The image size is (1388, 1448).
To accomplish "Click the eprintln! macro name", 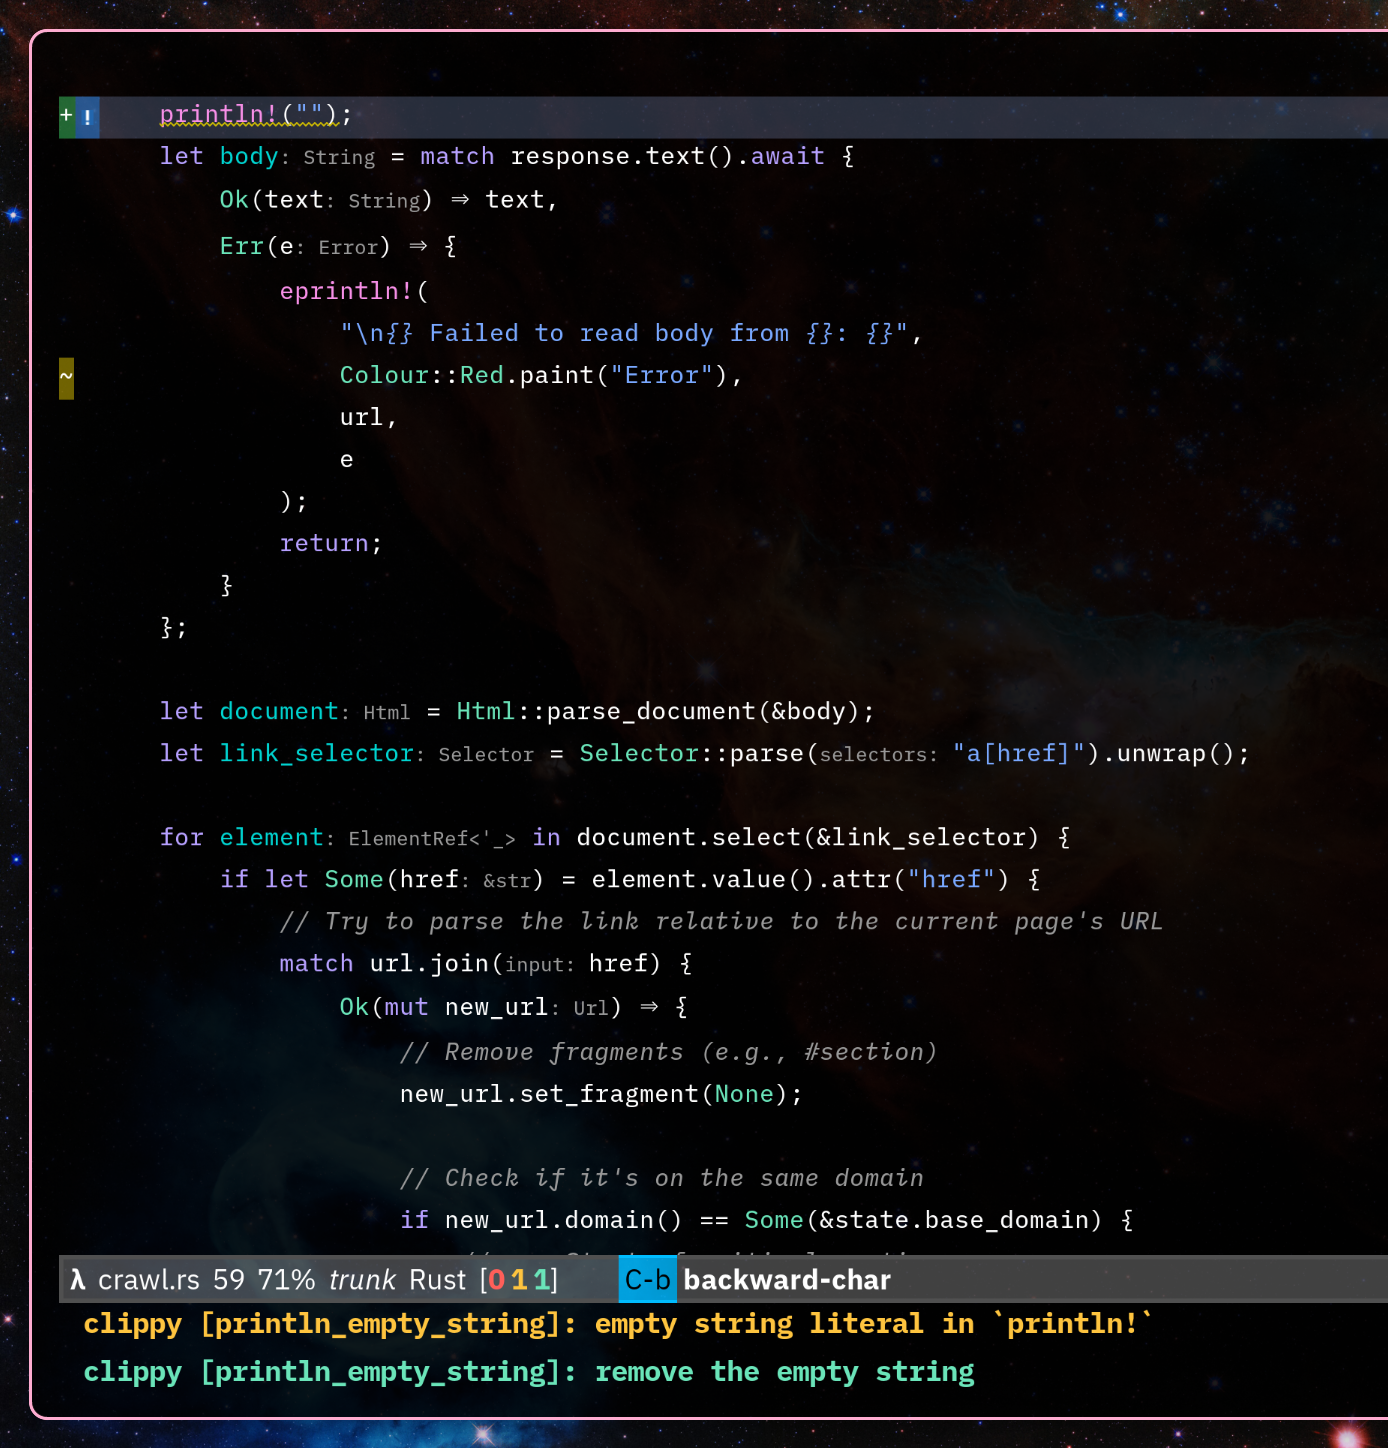I will (x=346, y=291).
